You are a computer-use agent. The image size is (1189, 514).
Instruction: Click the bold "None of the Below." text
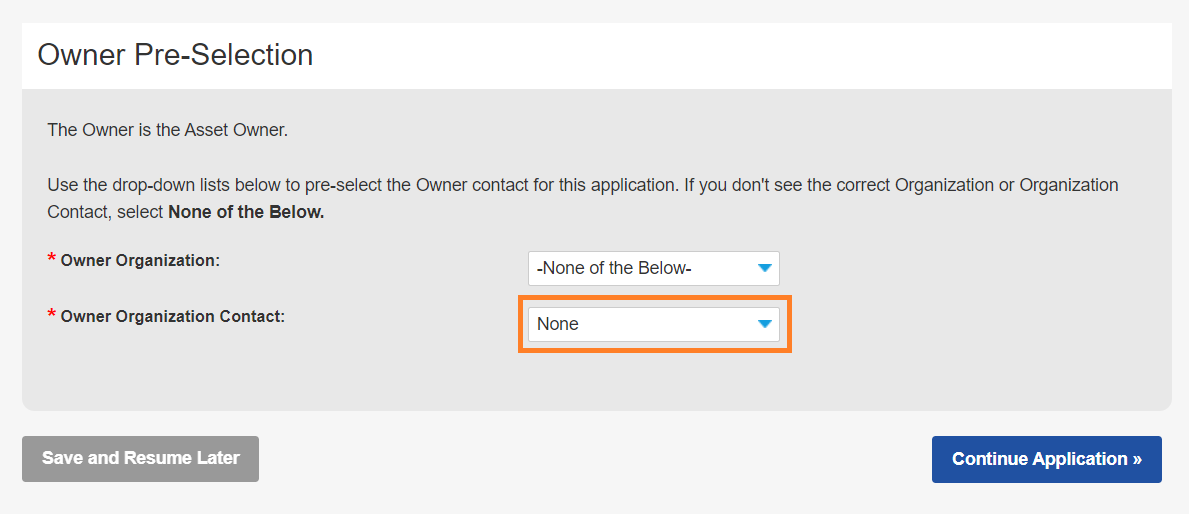246,212
